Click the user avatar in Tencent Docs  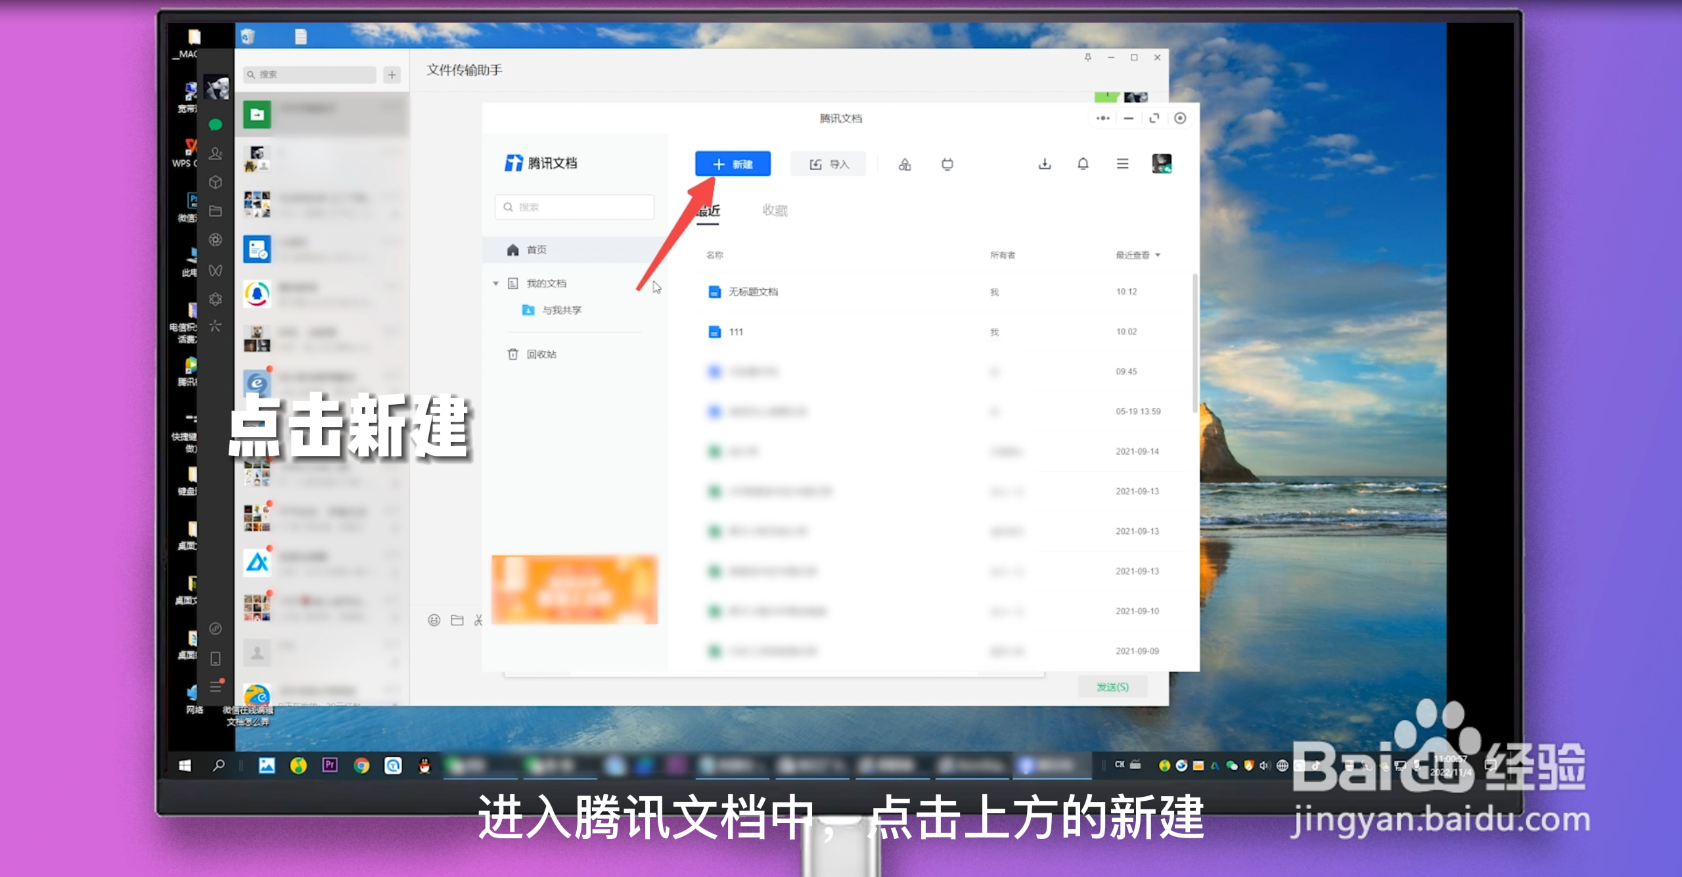click(x=1161, y=164)
